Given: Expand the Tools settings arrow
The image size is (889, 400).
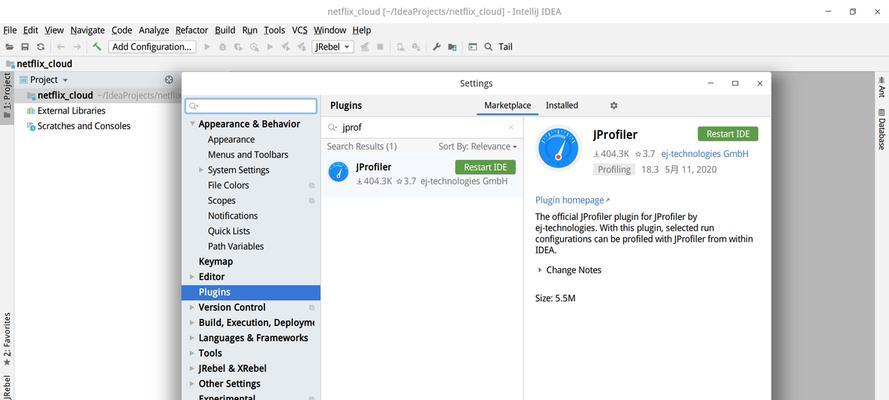Looking at the screenshot, I should [192, 353].
